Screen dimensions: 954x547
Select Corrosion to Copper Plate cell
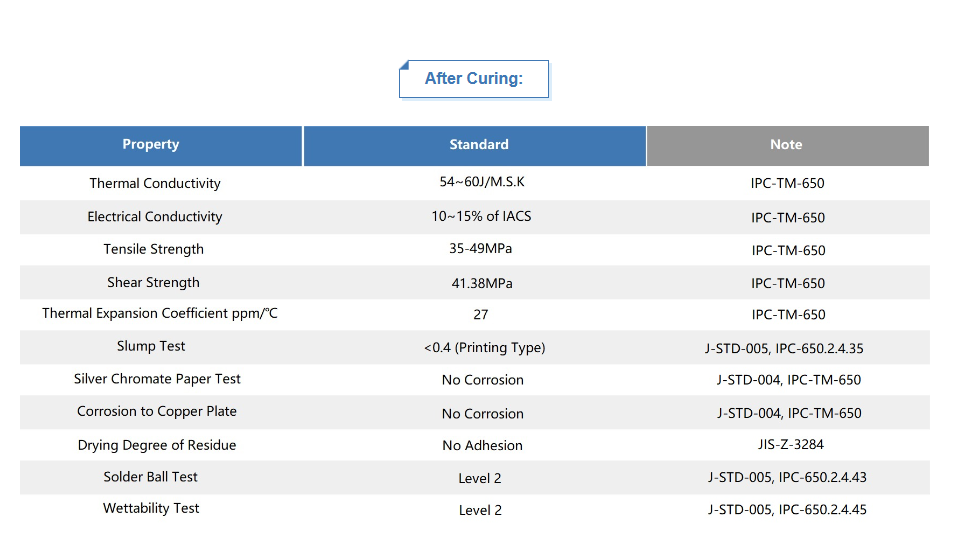point(157,412)
